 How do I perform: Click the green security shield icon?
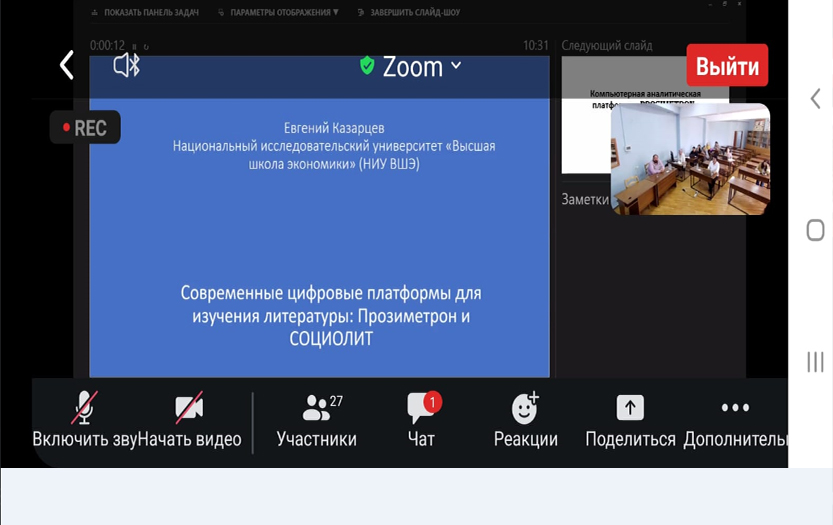point(367,66)
